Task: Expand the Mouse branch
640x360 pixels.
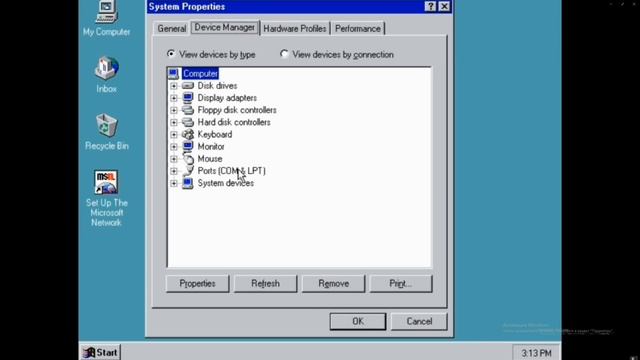Action: pyautogui.click(x=174, y=159)
